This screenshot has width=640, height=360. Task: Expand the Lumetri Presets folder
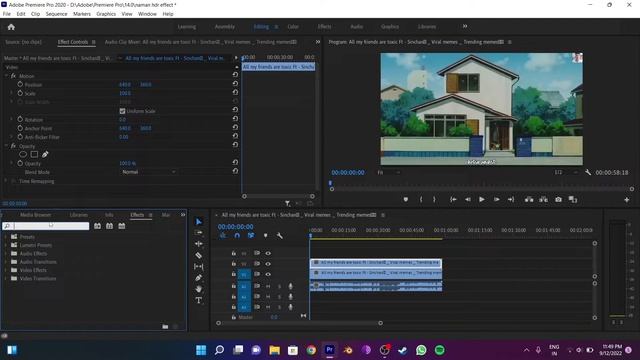pyautogui.click(x=5, y=245)
